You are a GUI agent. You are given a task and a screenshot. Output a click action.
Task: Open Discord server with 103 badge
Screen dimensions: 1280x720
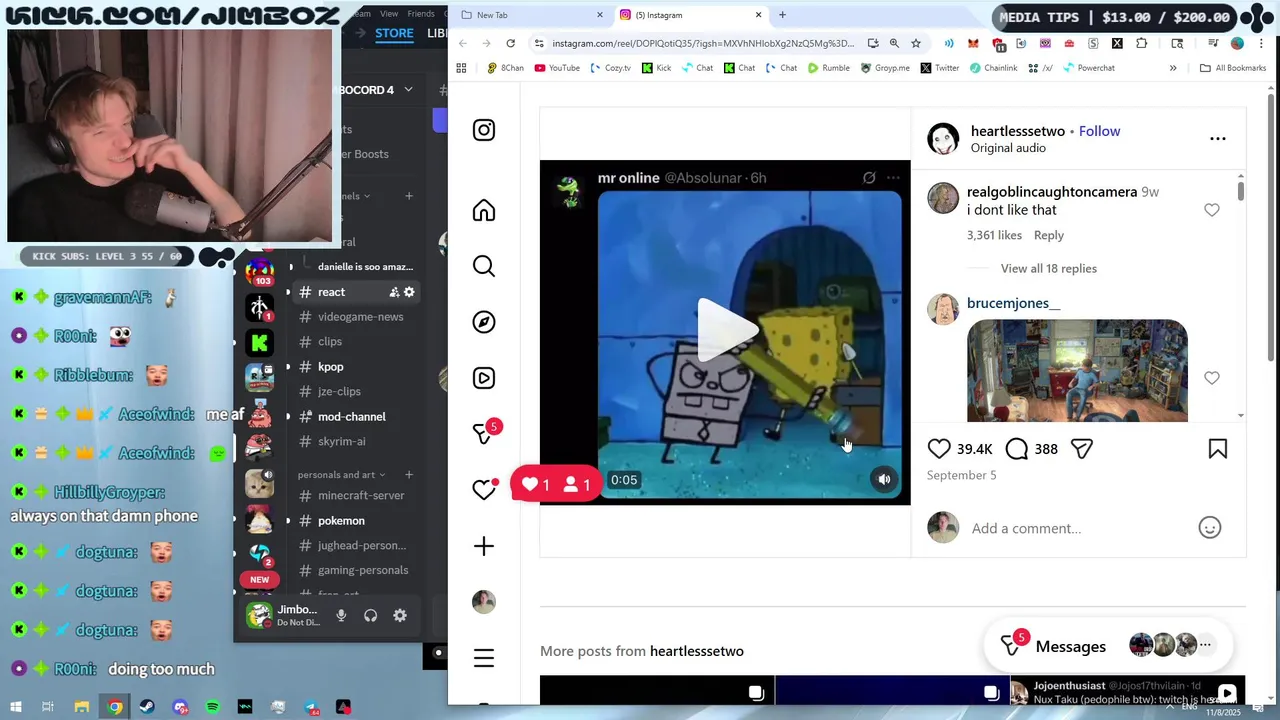pos(260,272)
